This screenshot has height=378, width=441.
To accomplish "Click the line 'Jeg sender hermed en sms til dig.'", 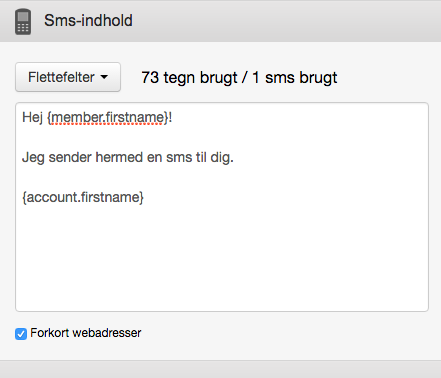I will [x=128, y=157].
